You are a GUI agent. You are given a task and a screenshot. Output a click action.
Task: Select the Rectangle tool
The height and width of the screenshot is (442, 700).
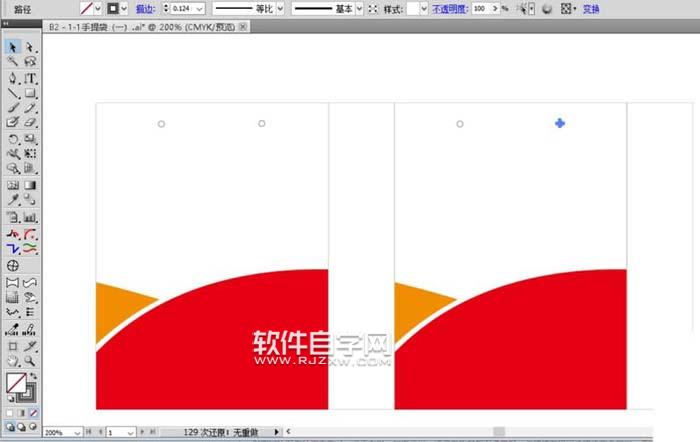click(x=30, y=93)
